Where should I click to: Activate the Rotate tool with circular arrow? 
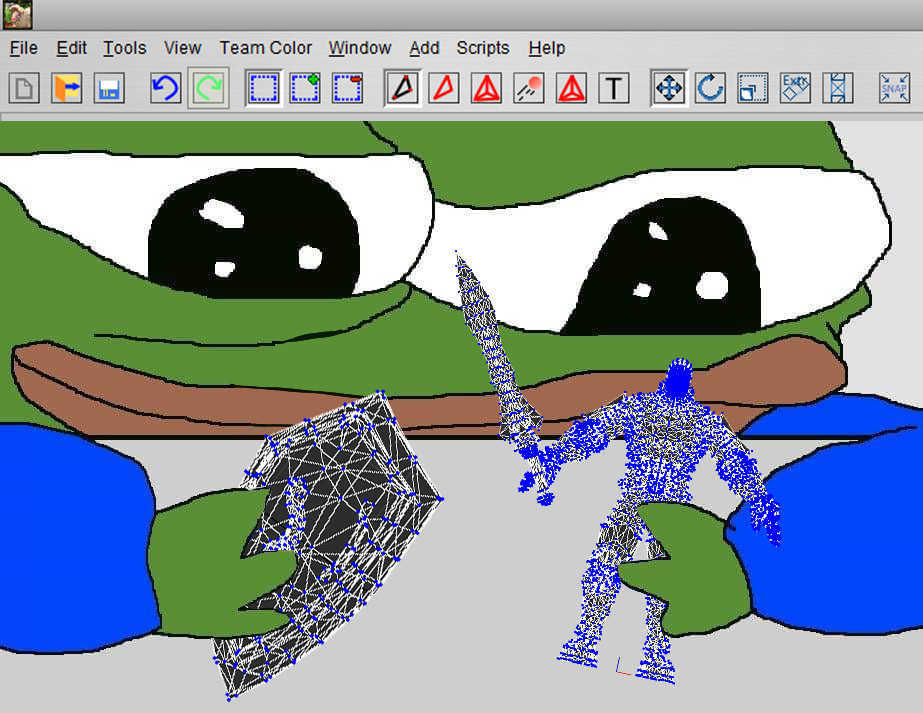pyautogui.click(x=710, y=88)
